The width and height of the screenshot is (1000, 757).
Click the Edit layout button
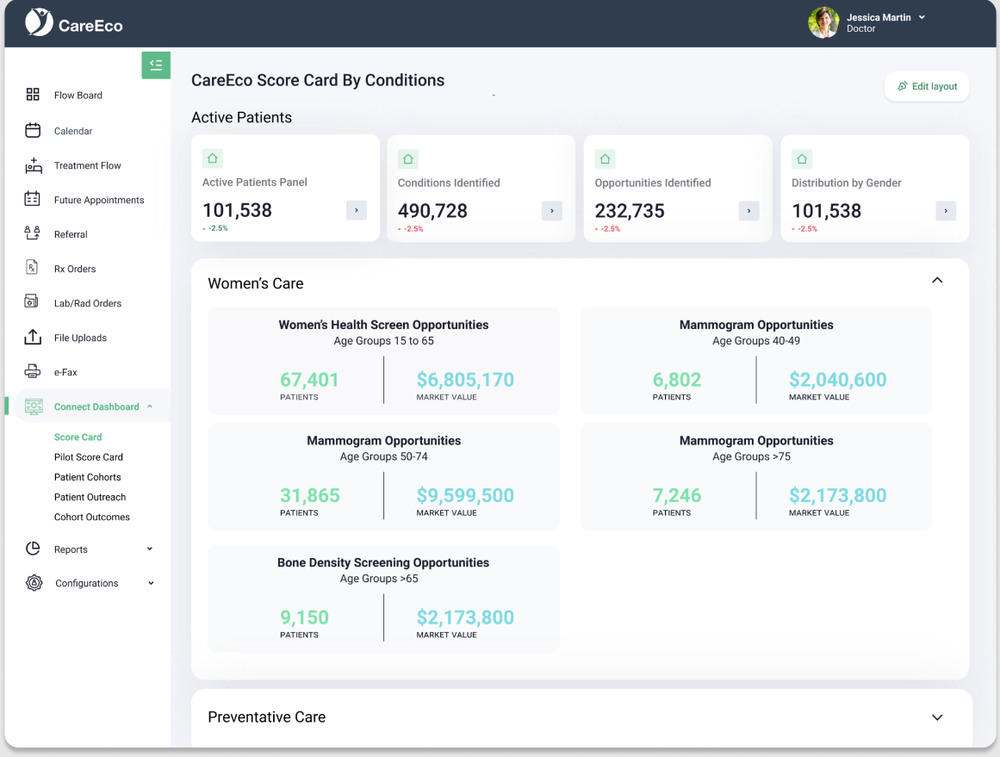(927, 86)
